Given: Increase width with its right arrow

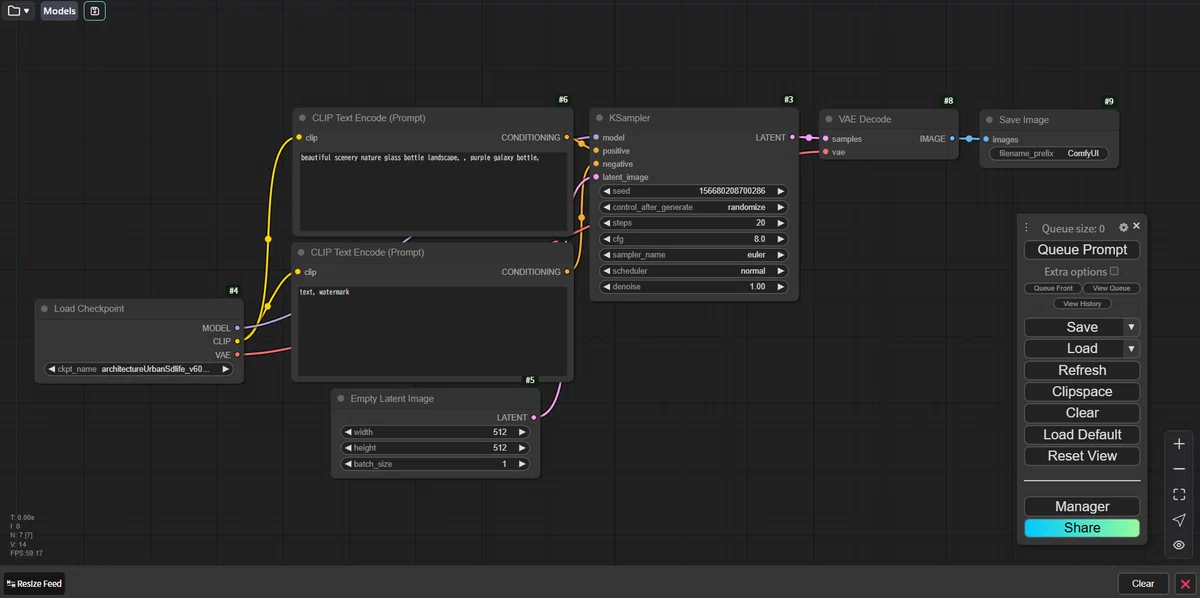Looking at the screenshot, I should pyautogui.click(x=522, y=432).
